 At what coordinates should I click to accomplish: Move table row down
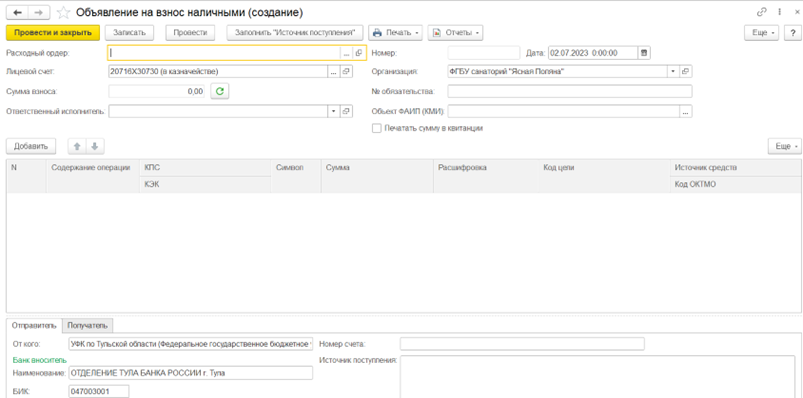(95, 146)
